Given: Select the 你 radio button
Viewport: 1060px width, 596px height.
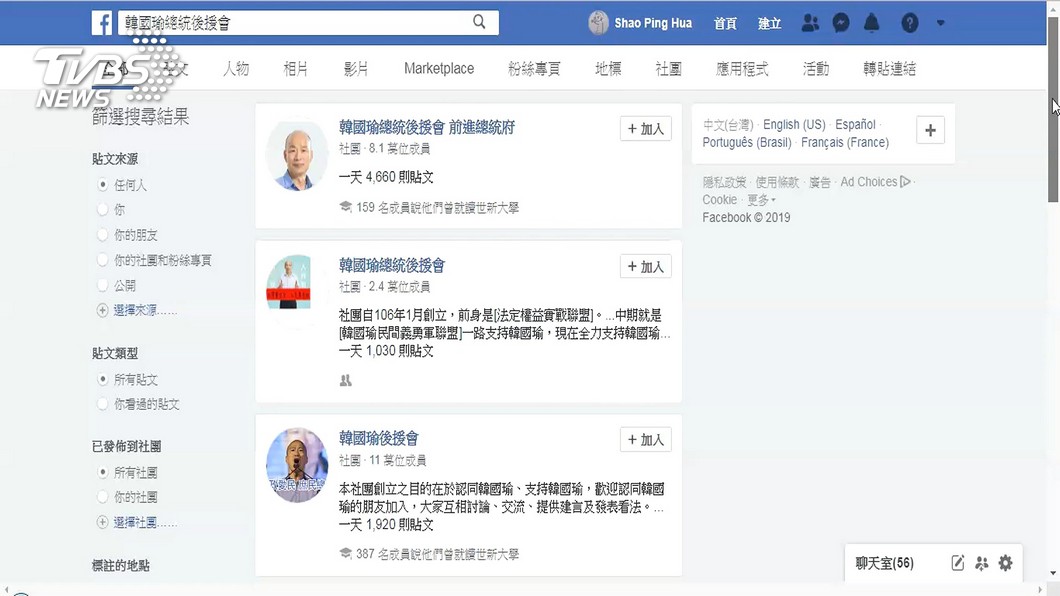Looking at the screenshot, I should (x=103, y=209).
